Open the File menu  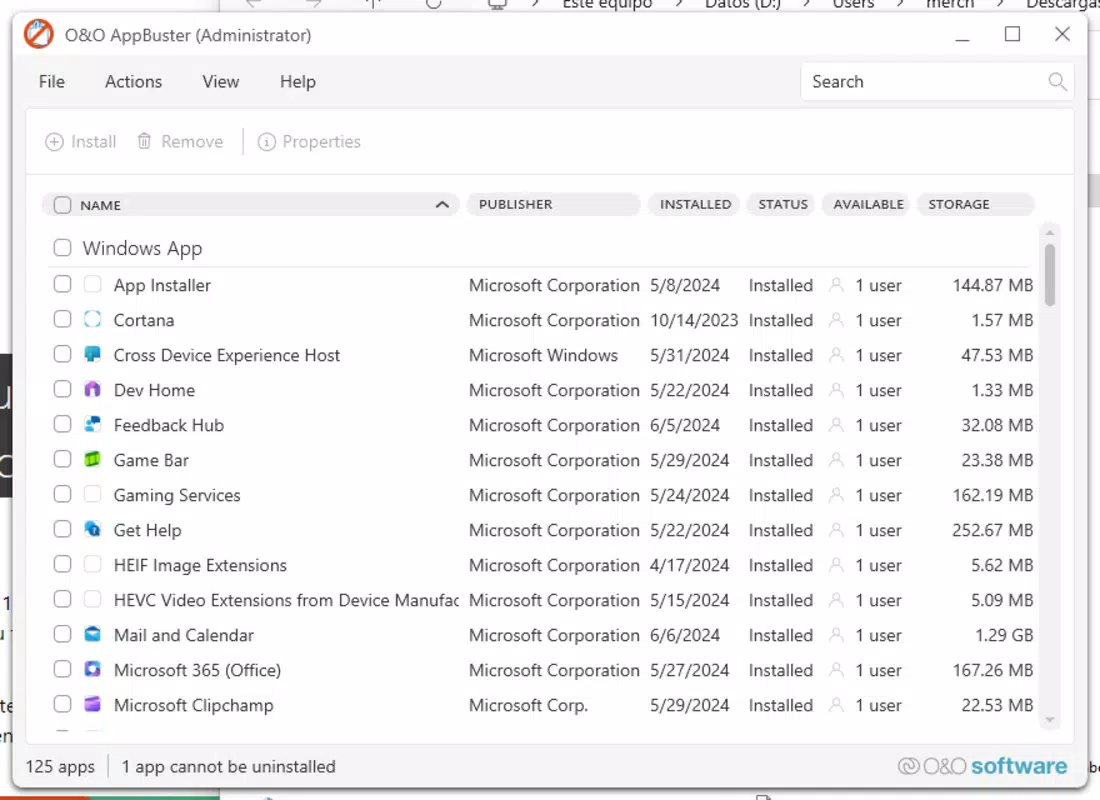coord(52,82)
